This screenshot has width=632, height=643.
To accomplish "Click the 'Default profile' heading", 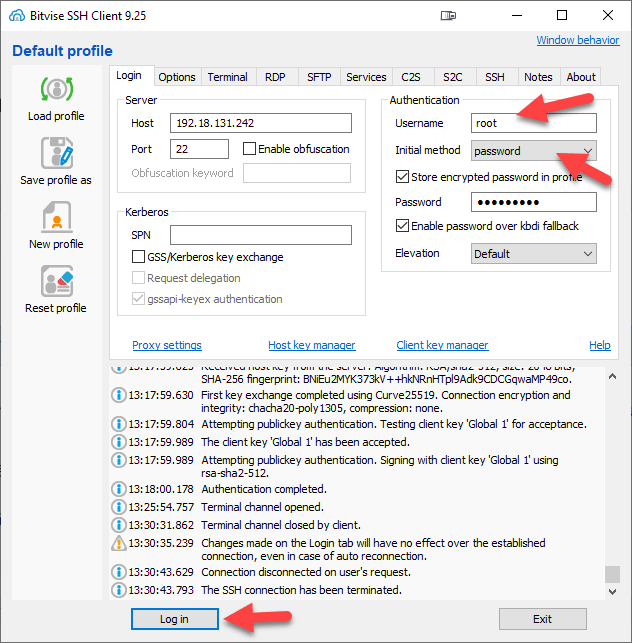I will click(62, 51).
